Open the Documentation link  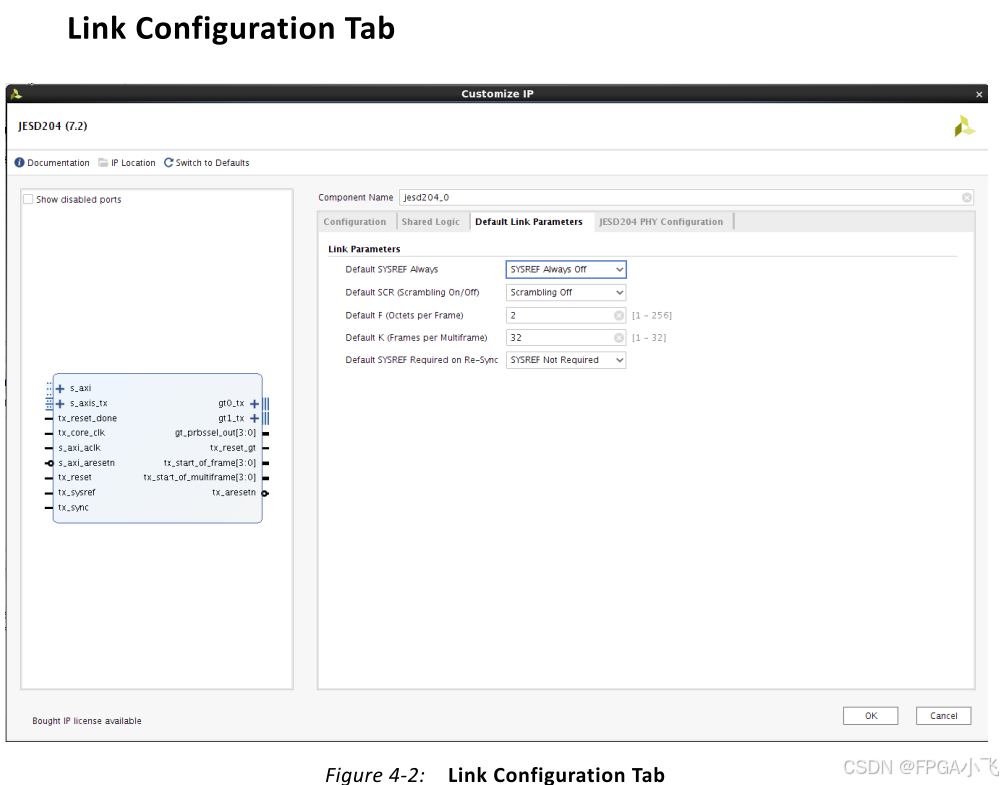pos(58,163)
